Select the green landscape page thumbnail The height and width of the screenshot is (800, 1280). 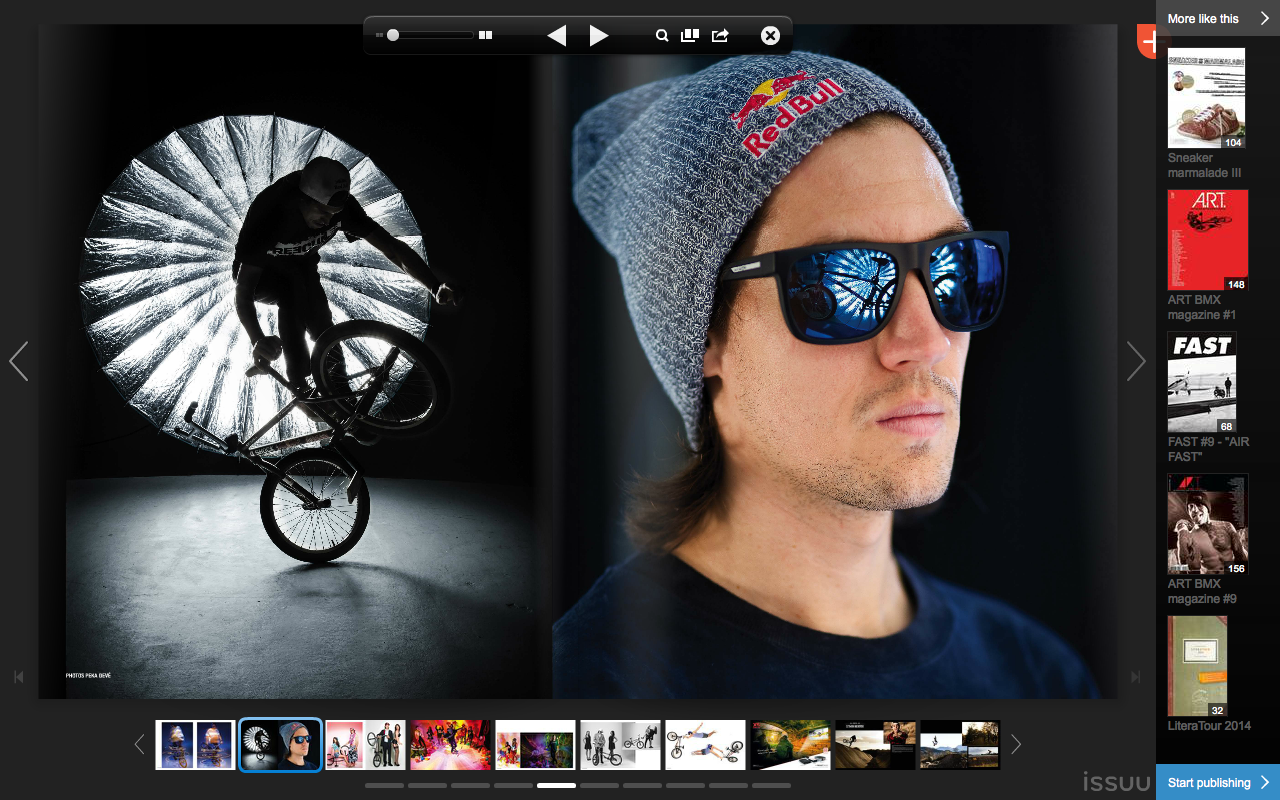[790, 745]
